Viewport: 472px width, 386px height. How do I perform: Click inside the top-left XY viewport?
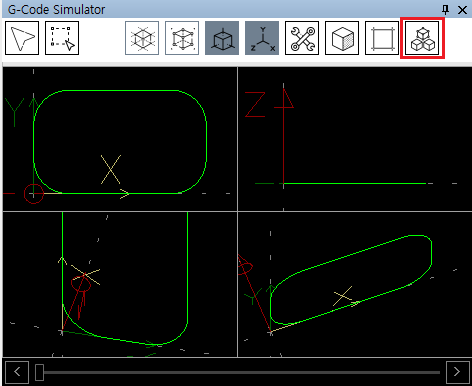120,139
